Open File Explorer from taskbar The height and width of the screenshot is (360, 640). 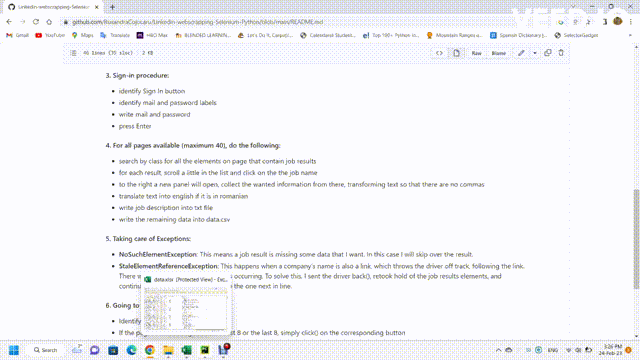pos(168,350)
